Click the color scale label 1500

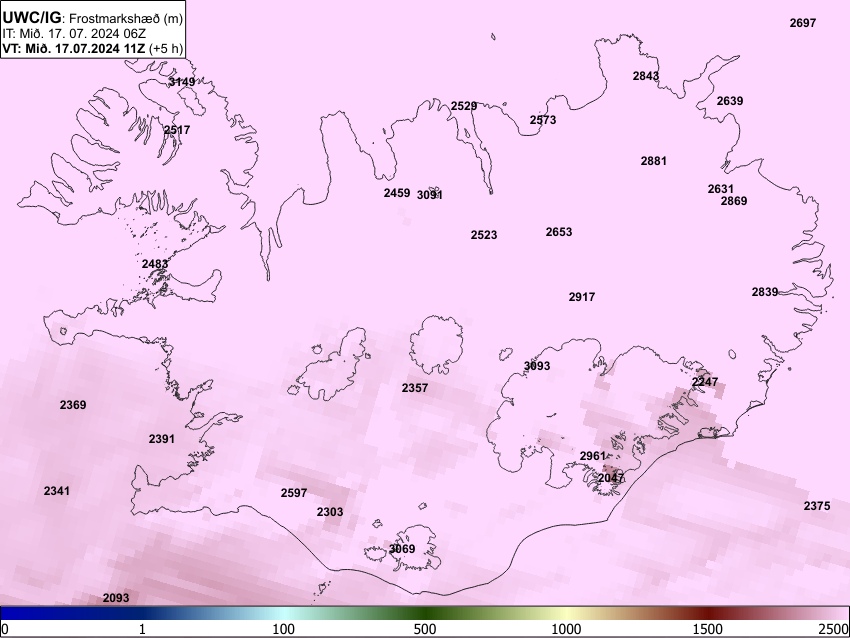point(708,629)
